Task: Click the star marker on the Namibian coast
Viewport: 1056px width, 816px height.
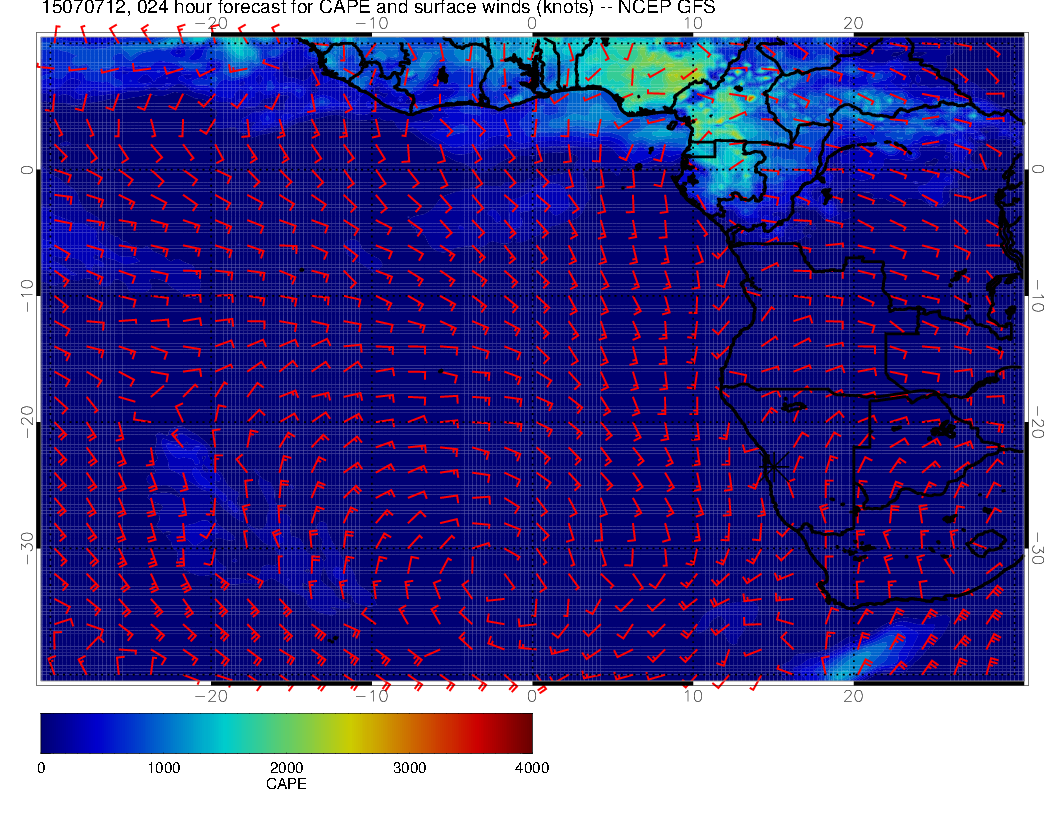Action: tap(773, 464)
